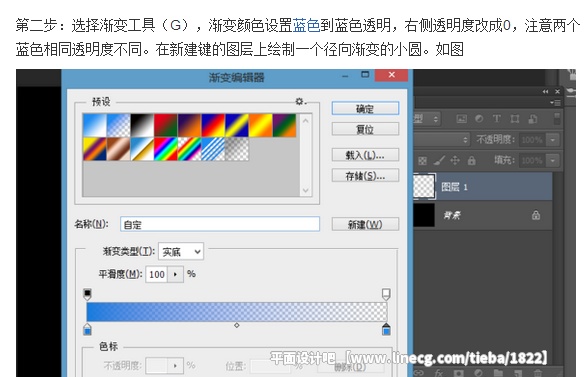Pick the blue-yellow-blue gradient preset
The image size is (588, 377).
click(x=237, y=125)
